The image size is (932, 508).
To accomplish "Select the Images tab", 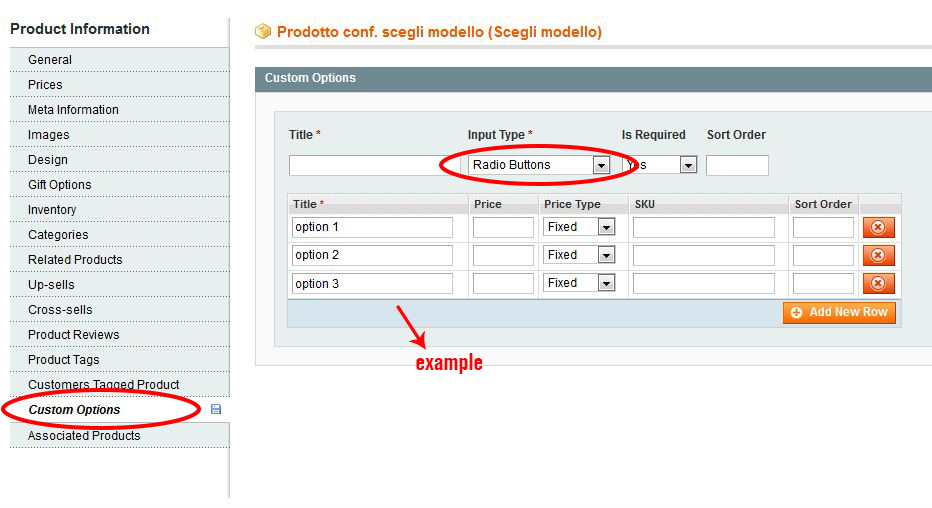I will 49,135.
